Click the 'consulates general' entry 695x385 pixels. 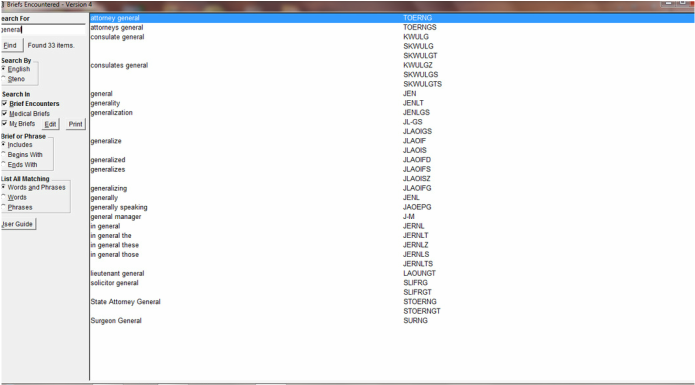coord(119,65)
